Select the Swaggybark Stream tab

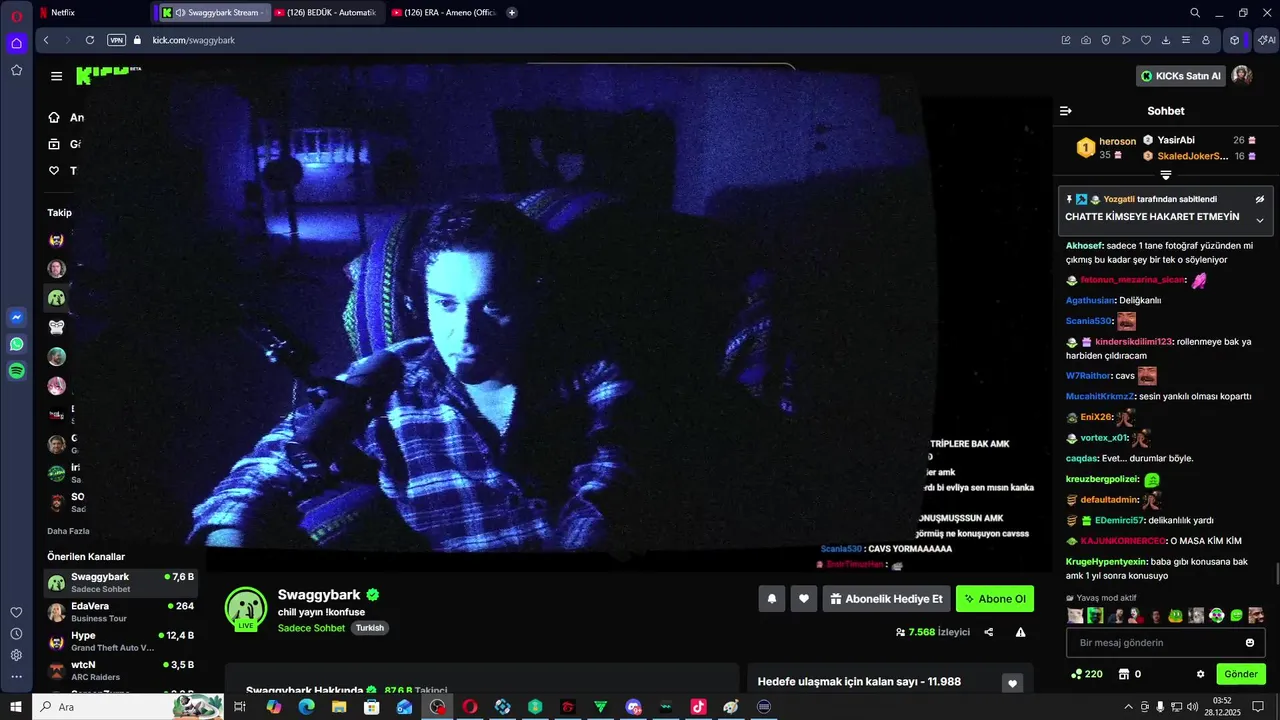coord(213,13)
